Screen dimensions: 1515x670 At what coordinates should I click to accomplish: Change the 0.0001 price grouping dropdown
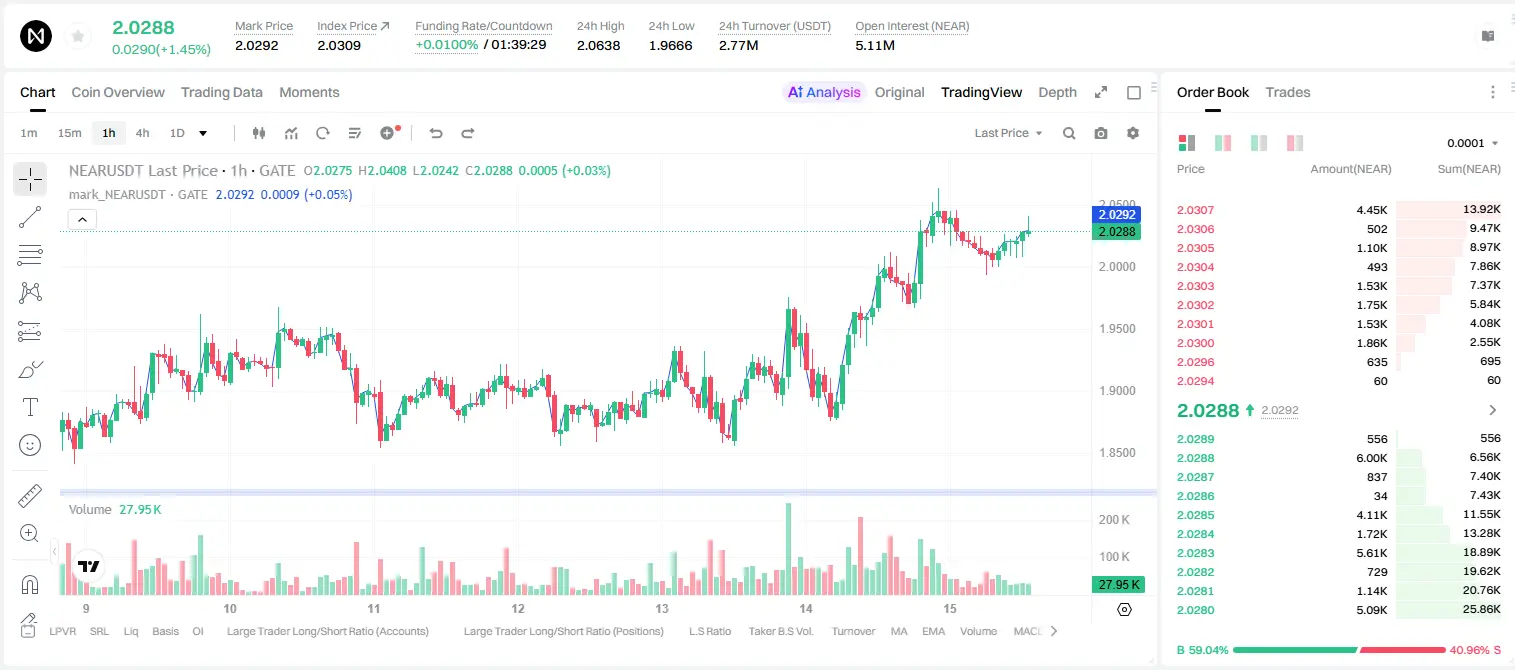coord(1472,143)
